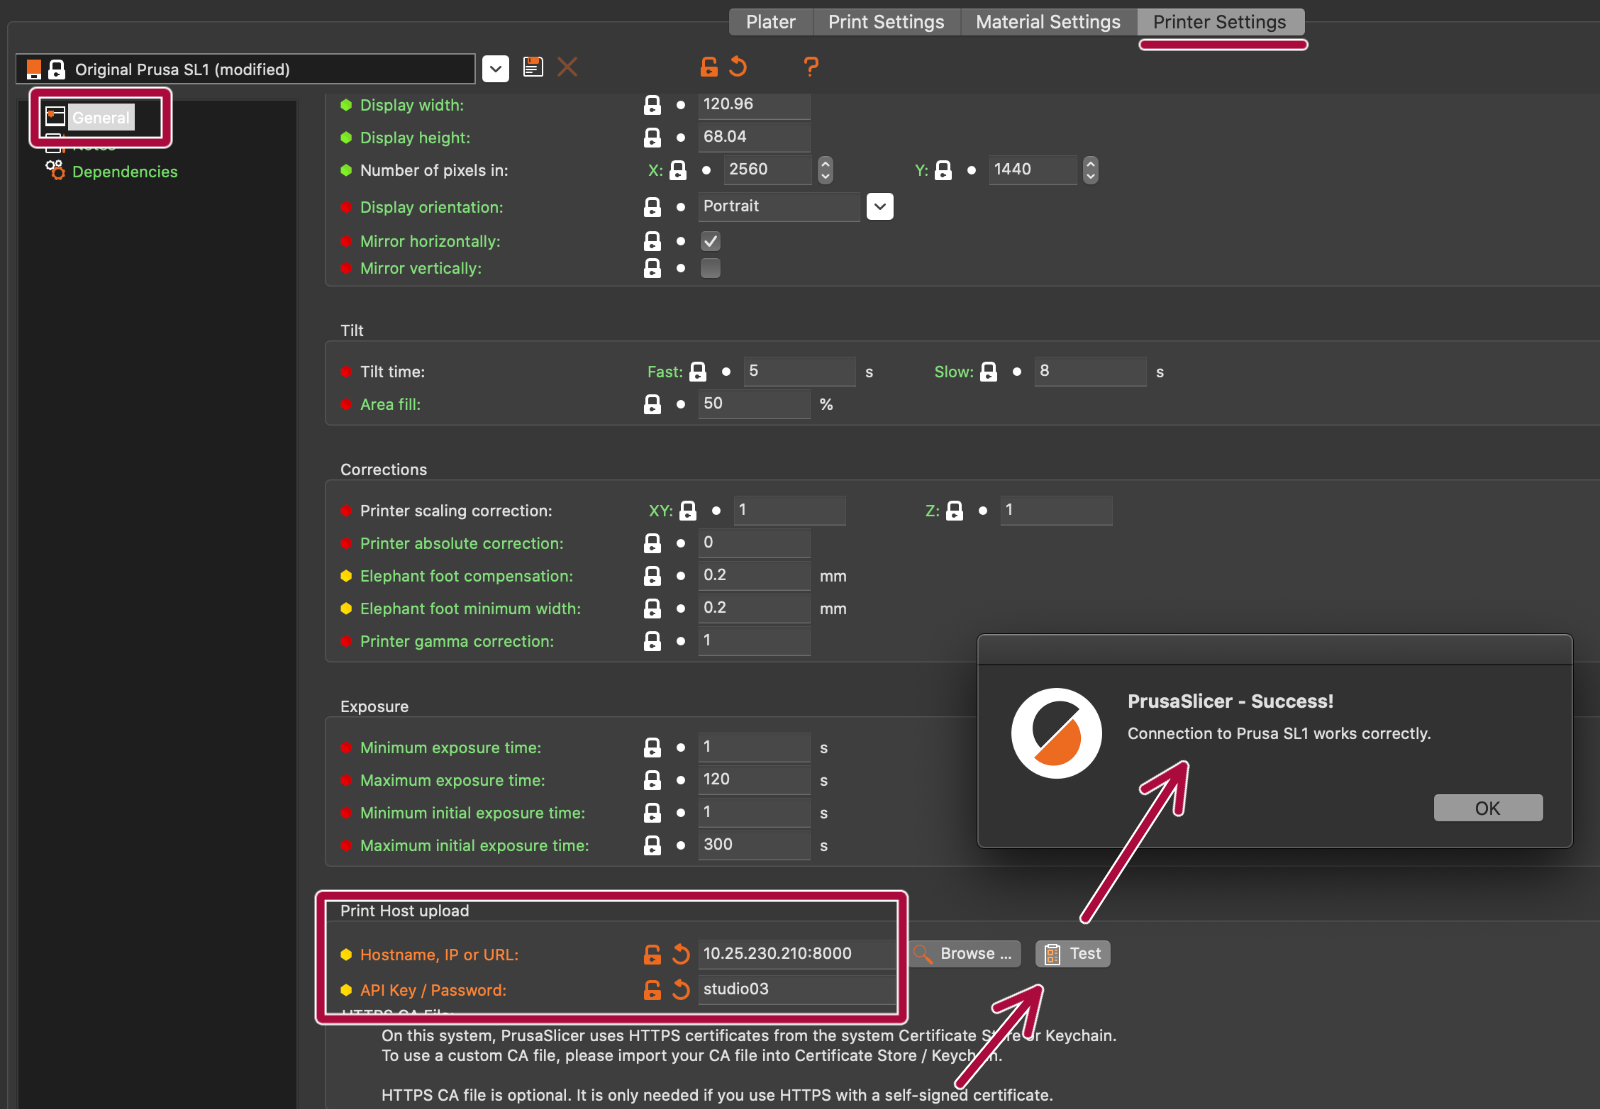Click the delete preset X icon

(x=567, y=67)
